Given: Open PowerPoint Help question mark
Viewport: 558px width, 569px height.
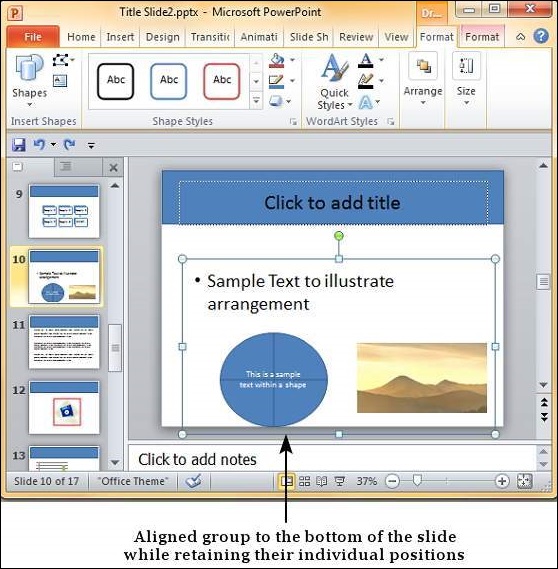Looking at the screenshot, I should pyautogui.click(x=541, y=36).
